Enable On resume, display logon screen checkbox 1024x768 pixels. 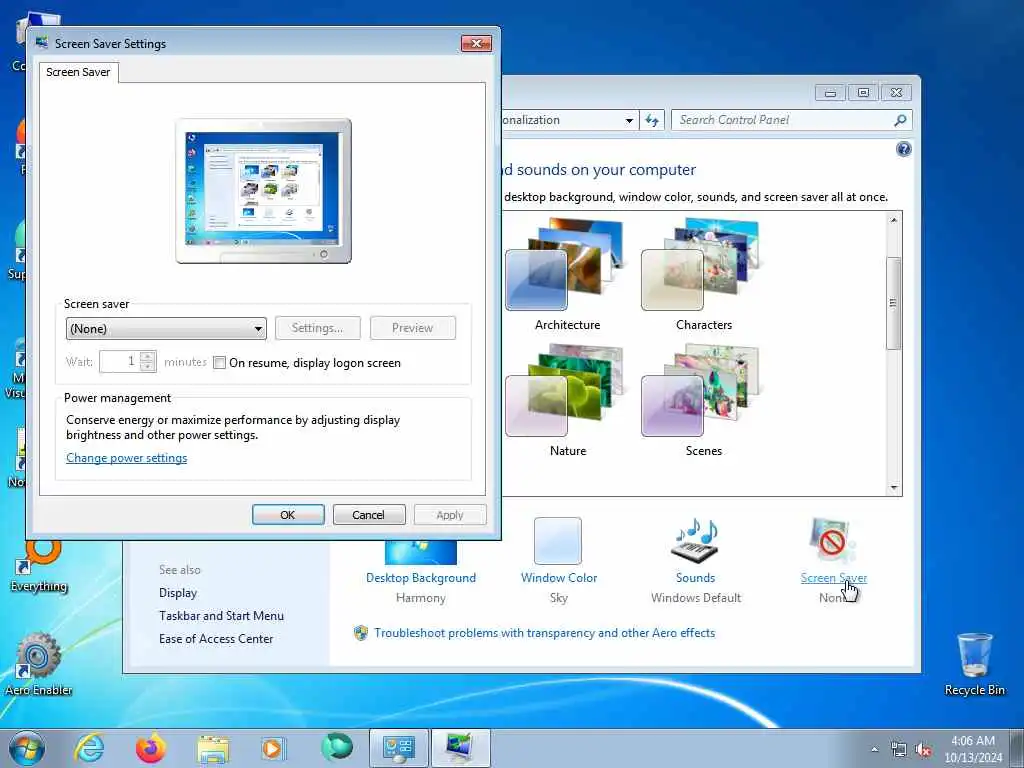click(220, 362)
